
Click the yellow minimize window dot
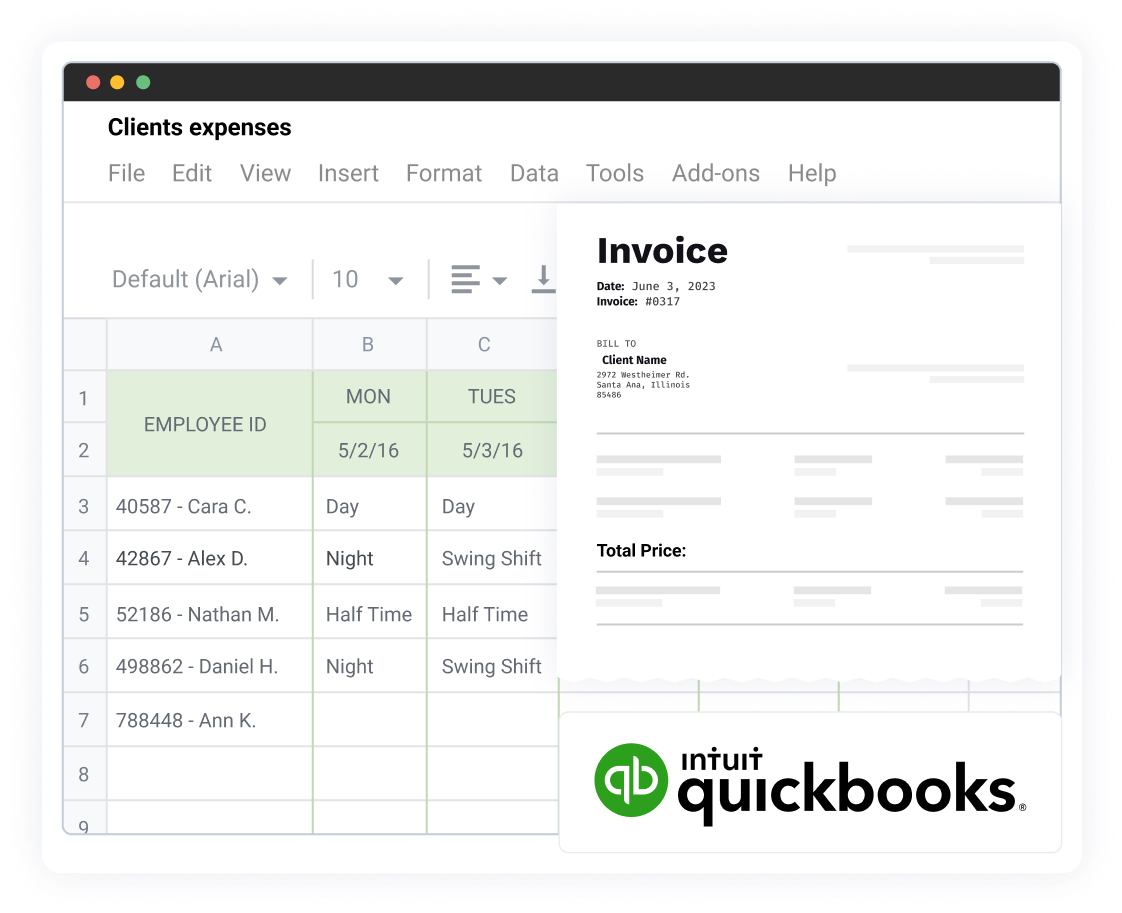tap(117, 82)
